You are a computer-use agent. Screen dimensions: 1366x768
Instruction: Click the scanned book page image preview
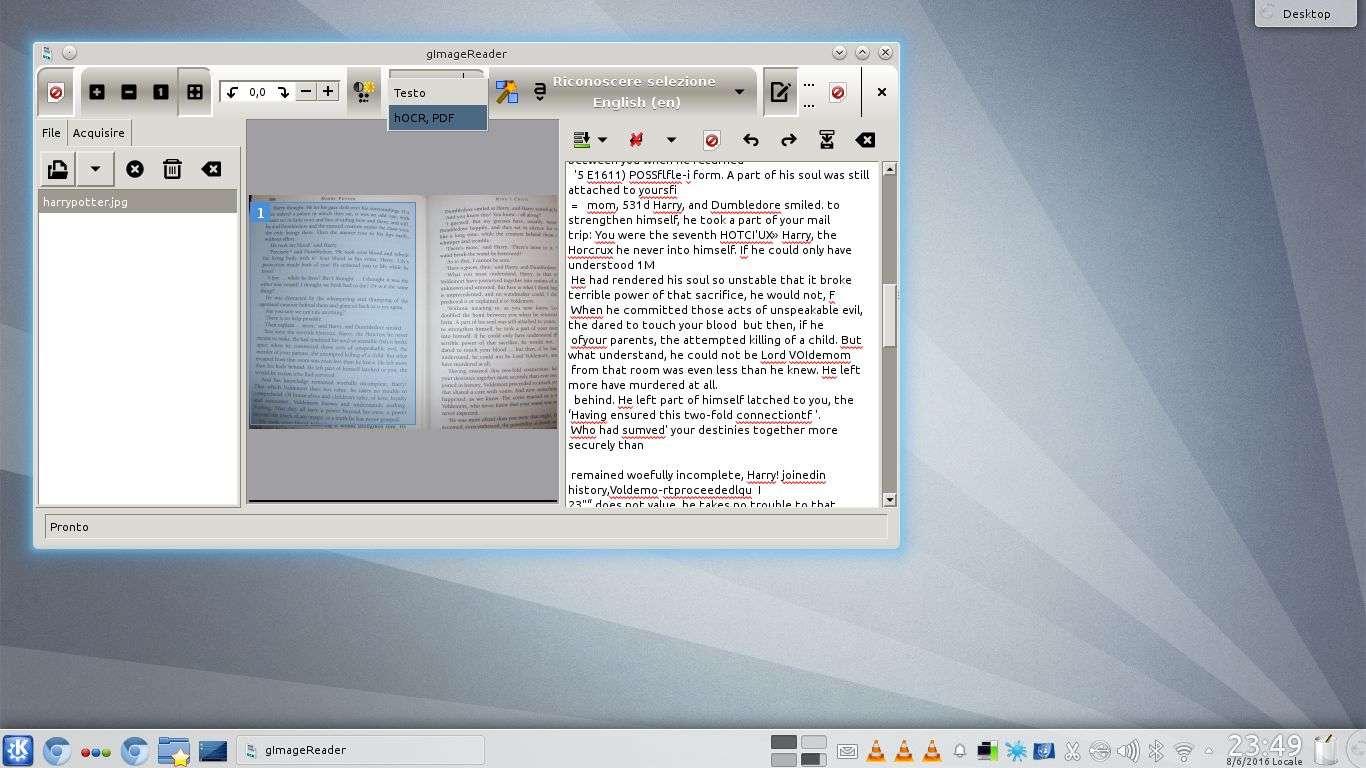(403, 312)
